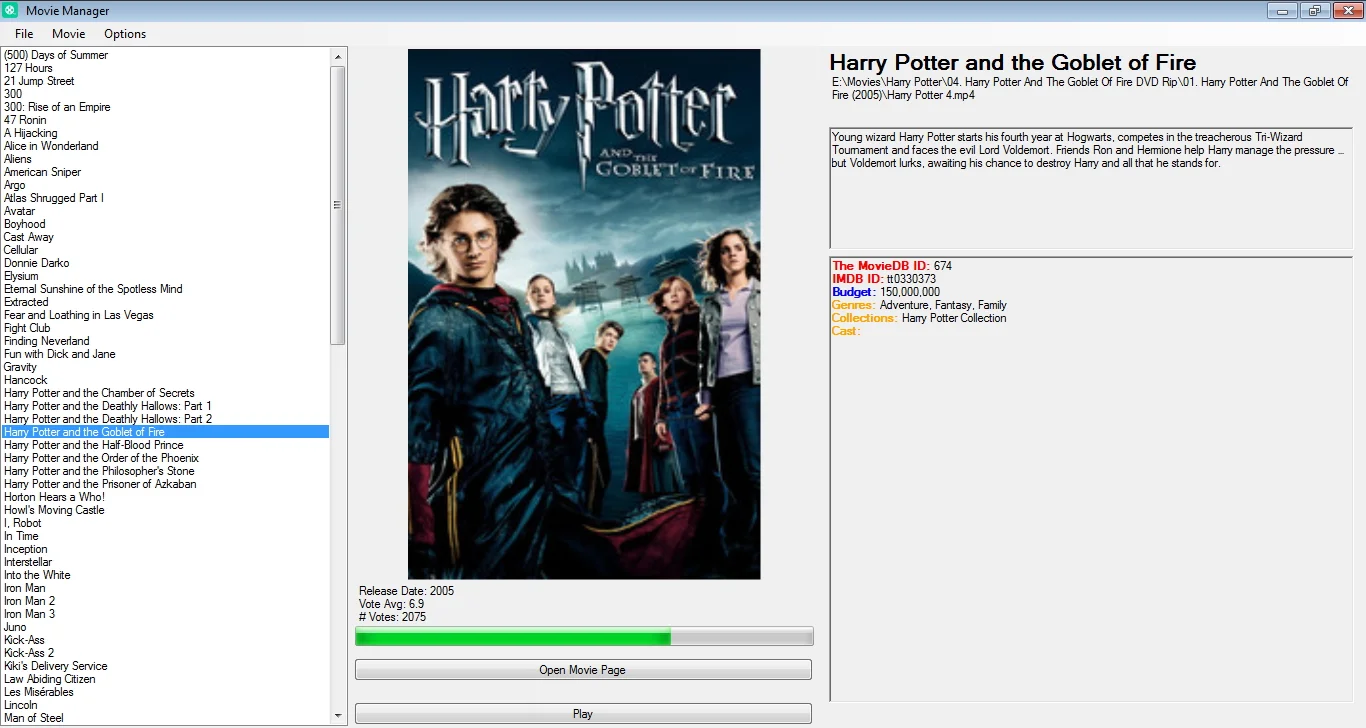Select "21 Jump Street" in movie list
Image resolution: width=1366 pixels, height=728 pixels.
[165, 81]
